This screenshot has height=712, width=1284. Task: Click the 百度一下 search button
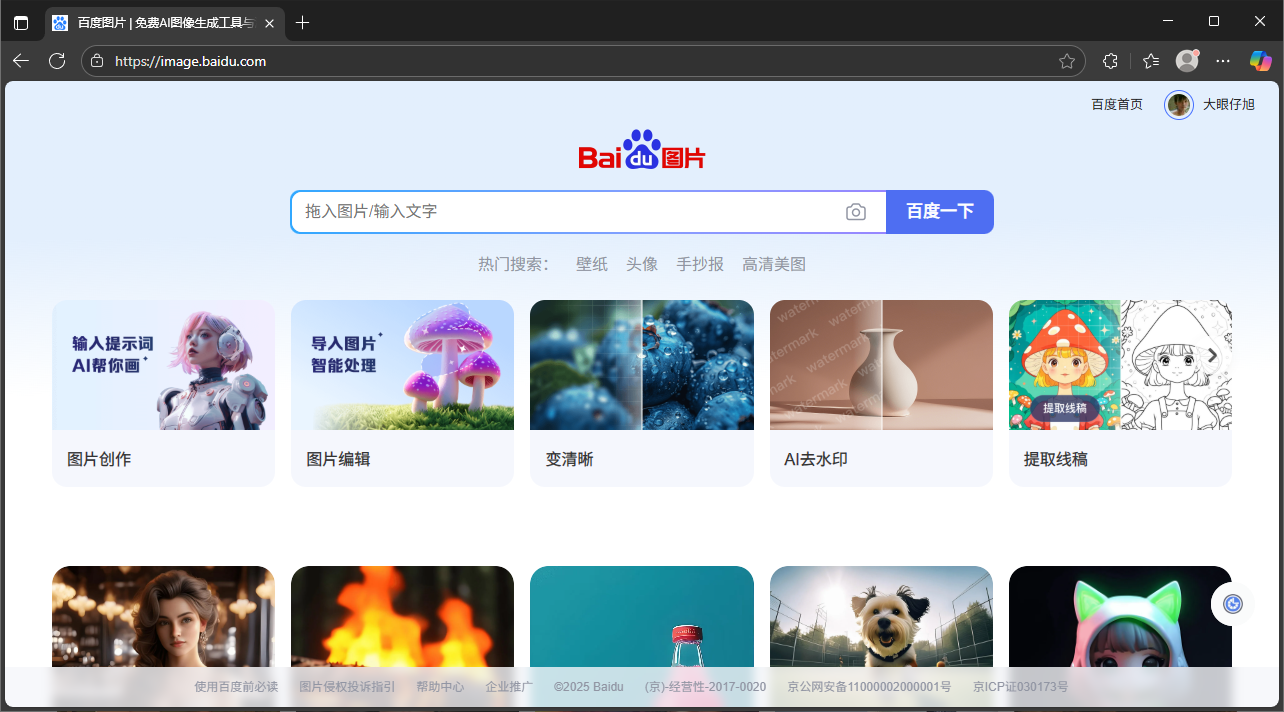pos(939,211)
